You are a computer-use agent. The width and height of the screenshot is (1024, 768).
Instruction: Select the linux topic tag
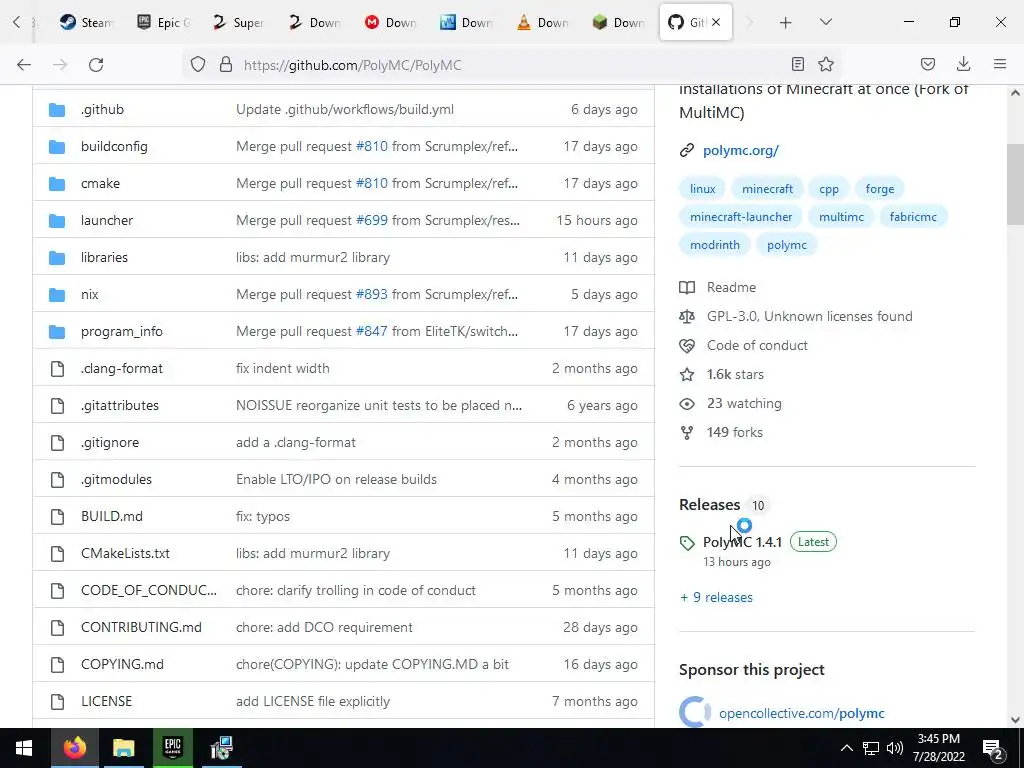click(703, 189)
